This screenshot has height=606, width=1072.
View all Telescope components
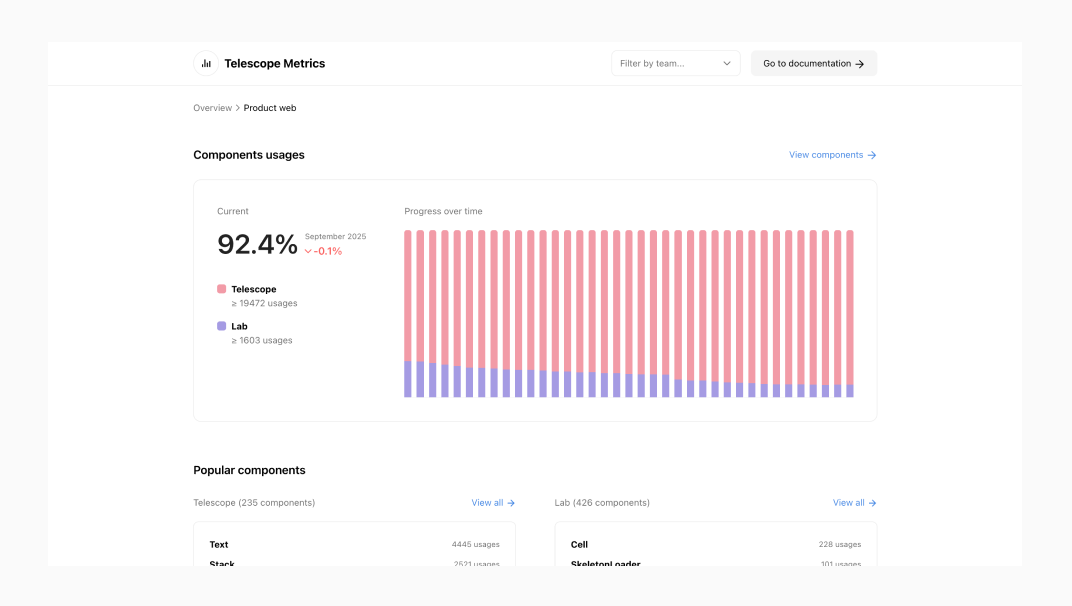click(487, 503)
